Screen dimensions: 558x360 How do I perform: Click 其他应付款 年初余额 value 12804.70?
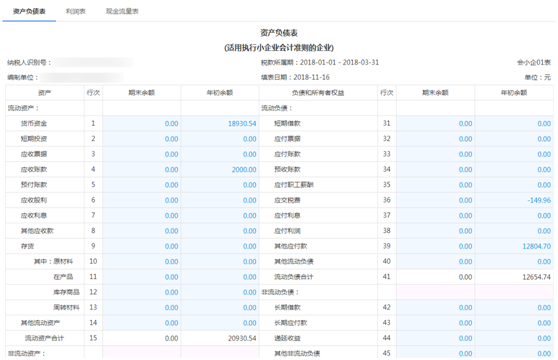pos(514,246)
